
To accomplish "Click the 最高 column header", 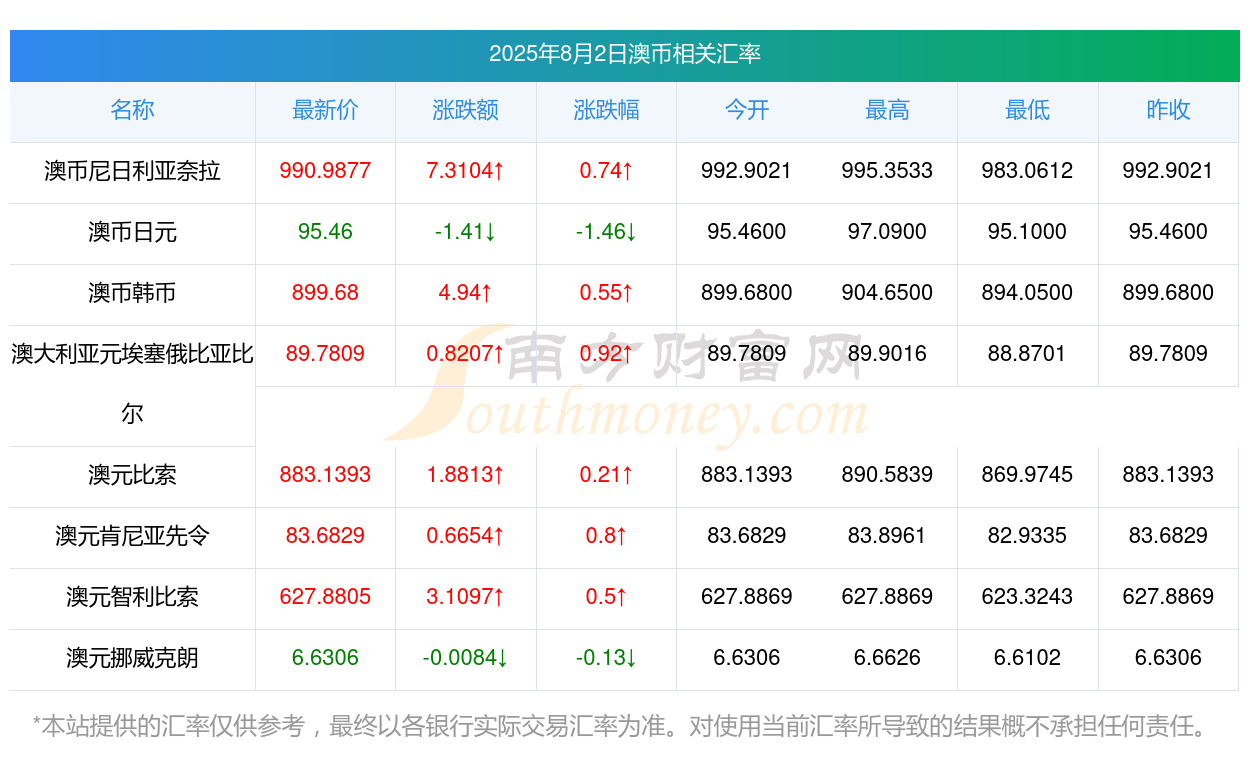I will (887, 110).
